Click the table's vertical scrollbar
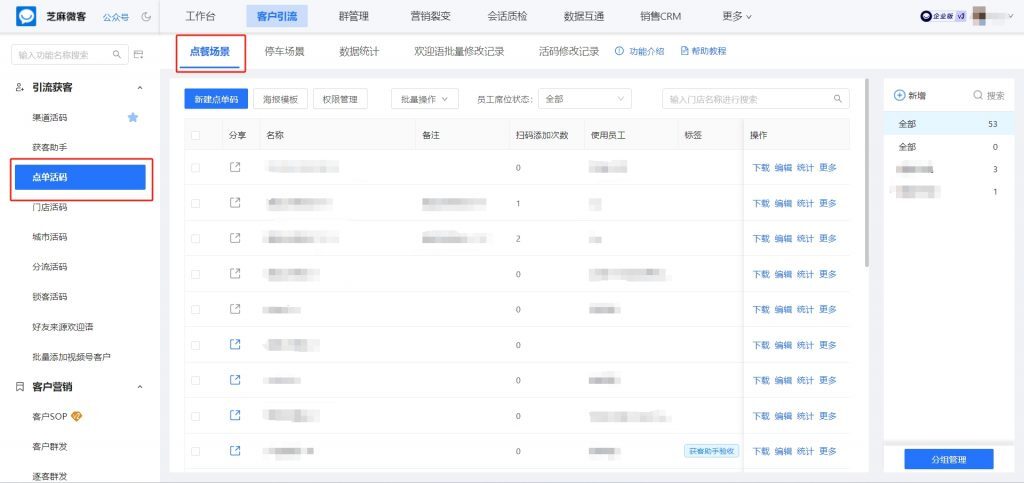This screenshot has width=1024, height=483. point(867,173)
